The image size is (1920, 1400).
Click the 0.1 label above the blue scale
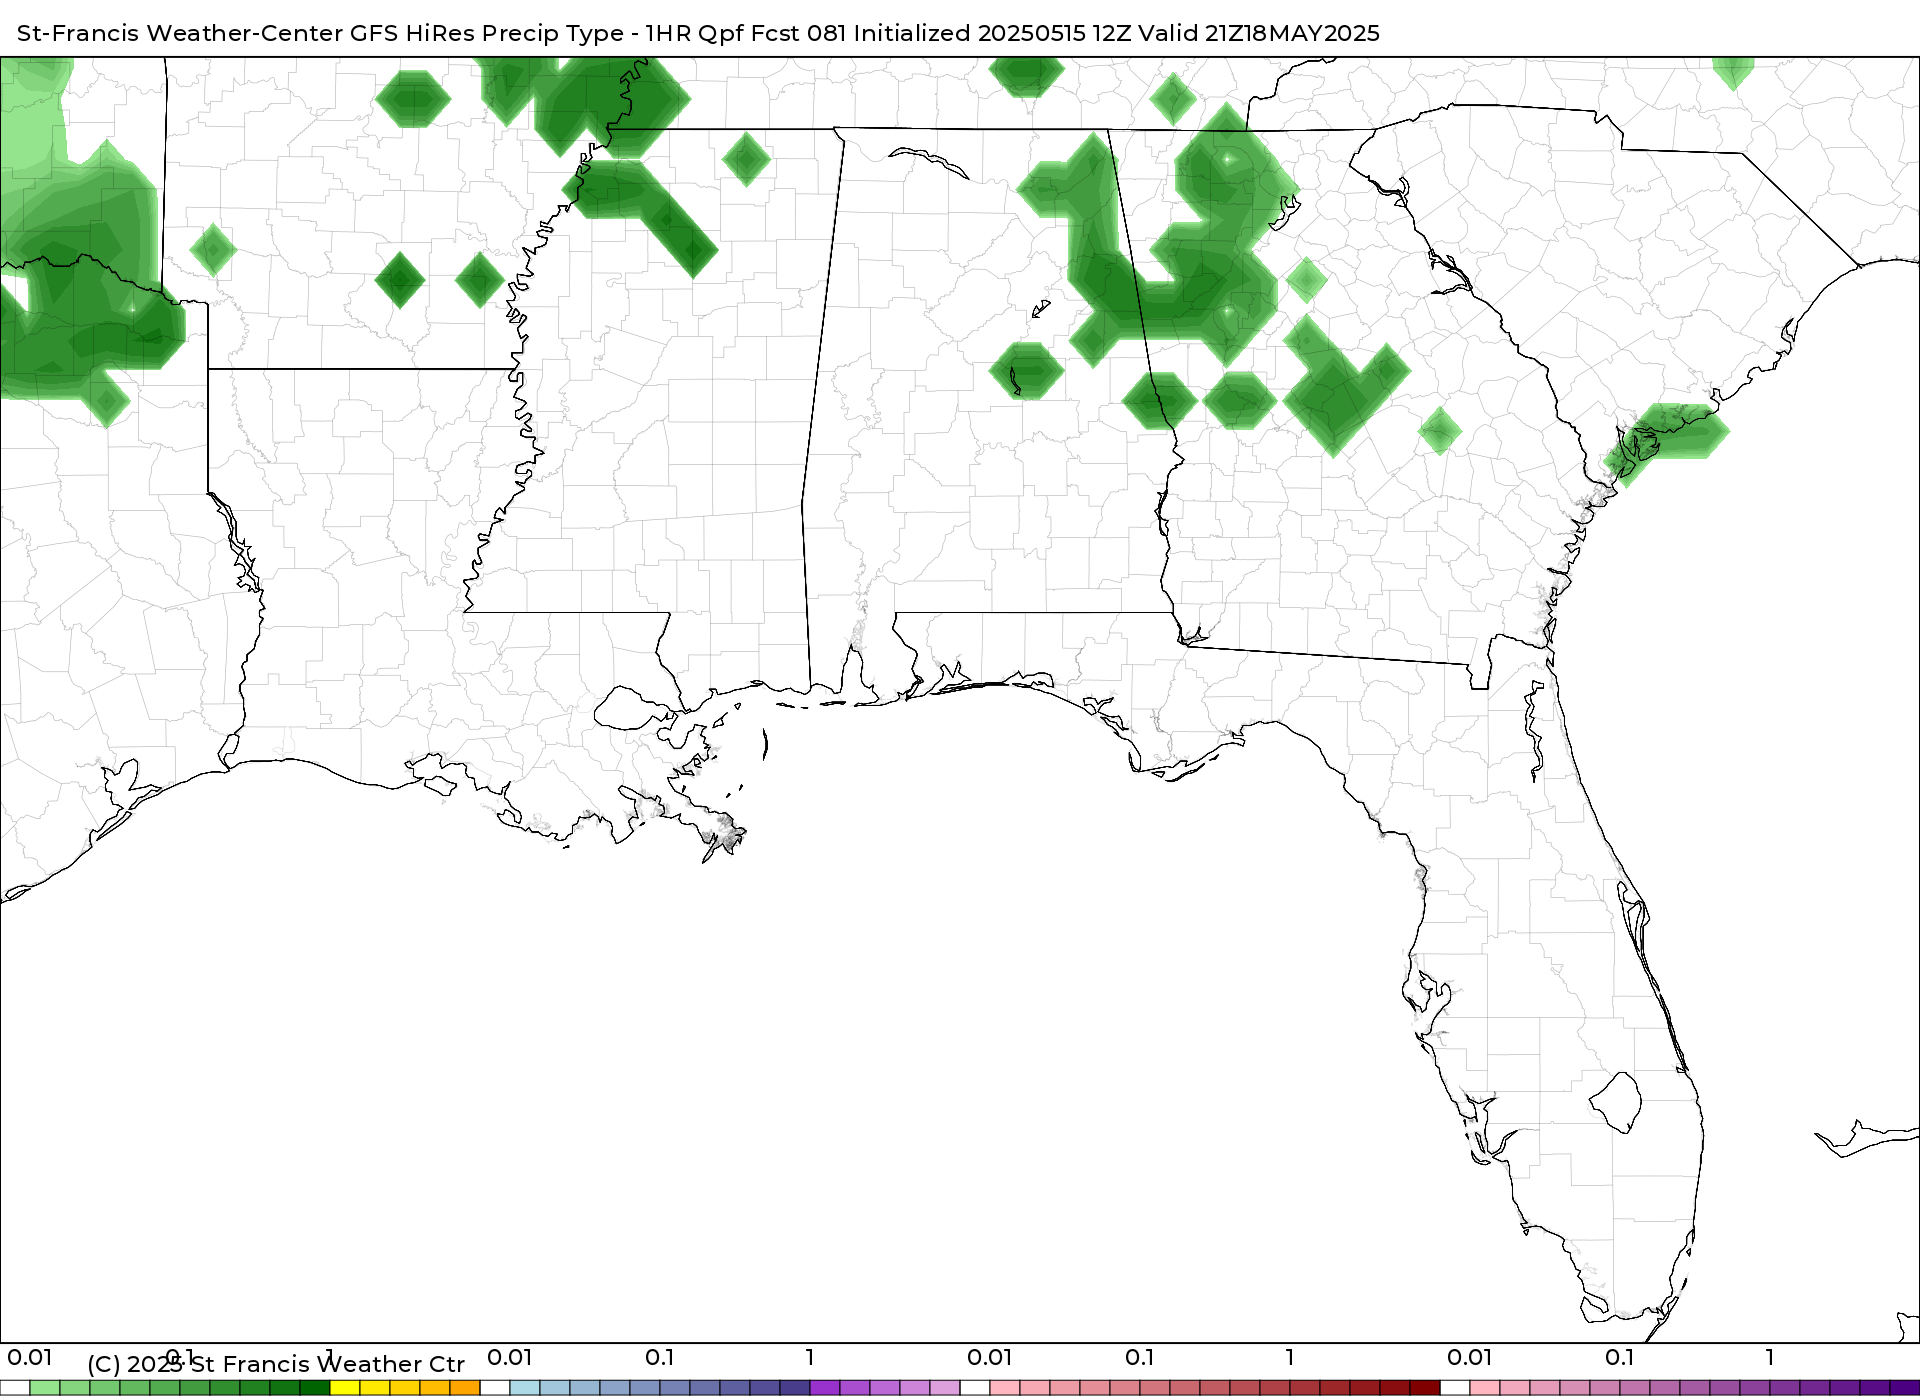coord(660,1358)
